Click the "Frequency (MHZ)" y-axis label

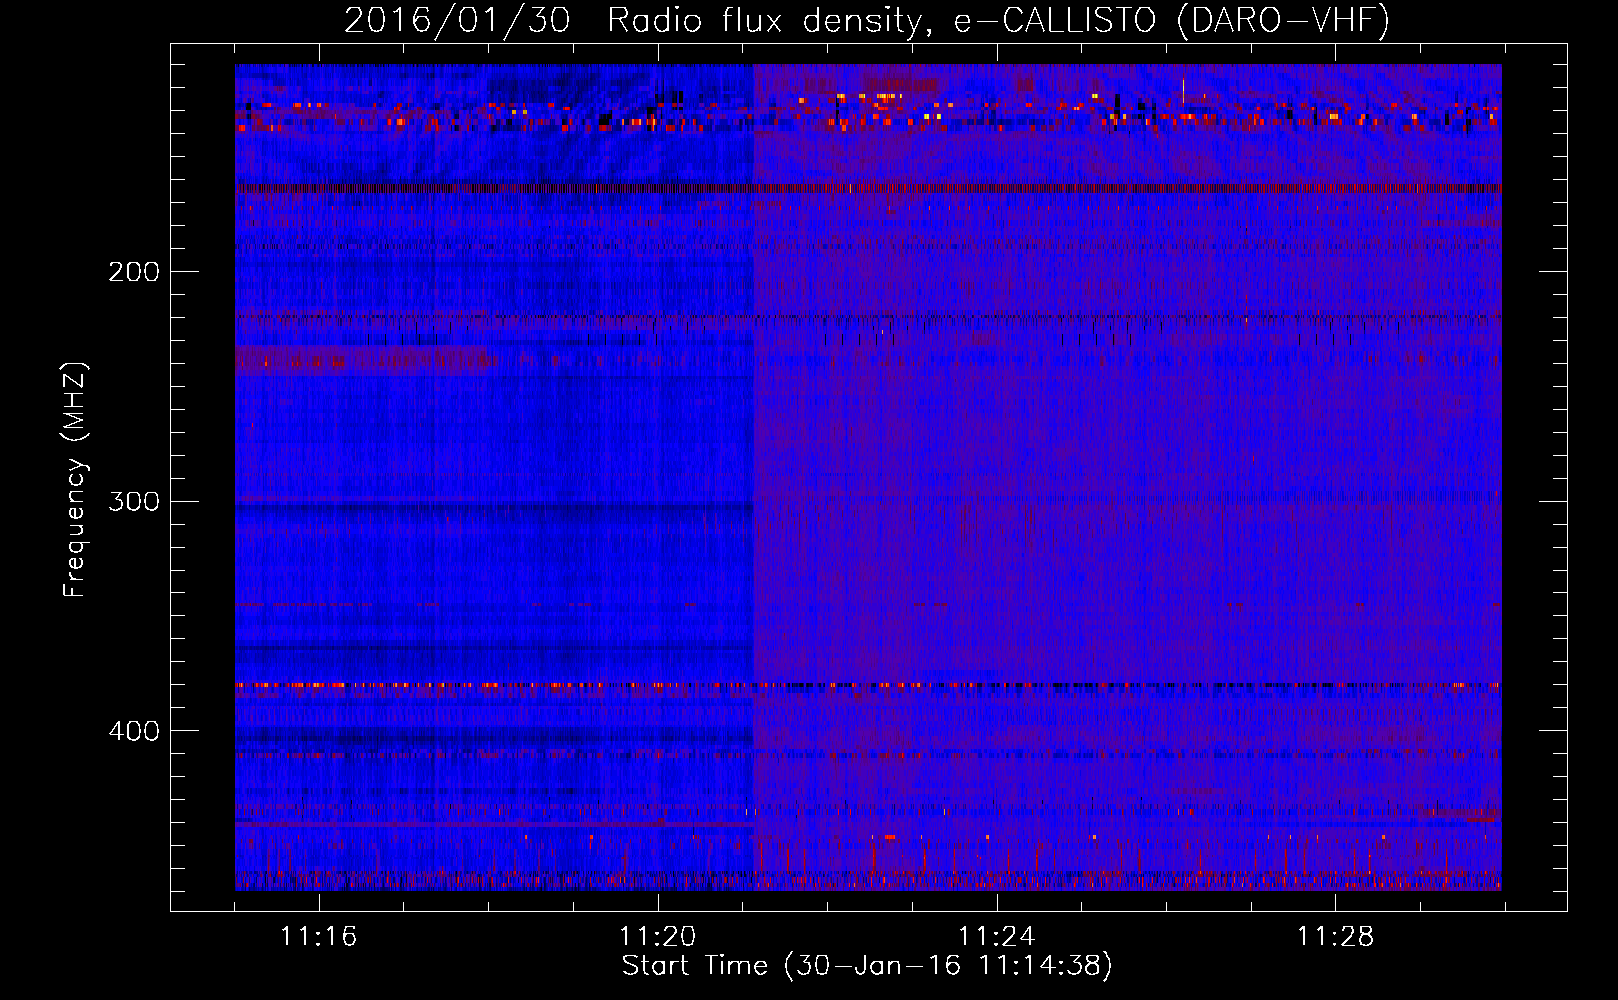(75, 480)
